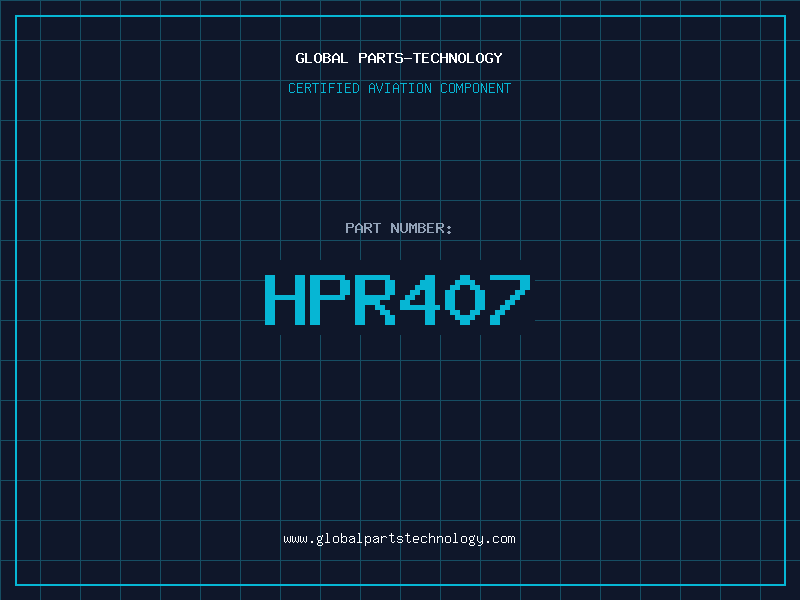
Task: Click the digit 4 in HPR407
Action: tap(419, 298)
